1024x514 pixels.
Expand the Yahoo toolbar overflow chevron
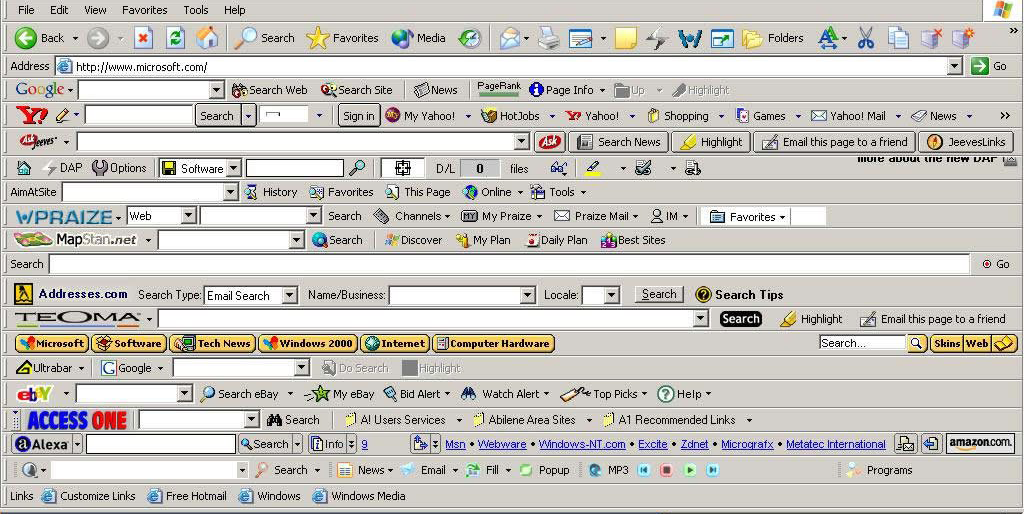click(1005, 116)
